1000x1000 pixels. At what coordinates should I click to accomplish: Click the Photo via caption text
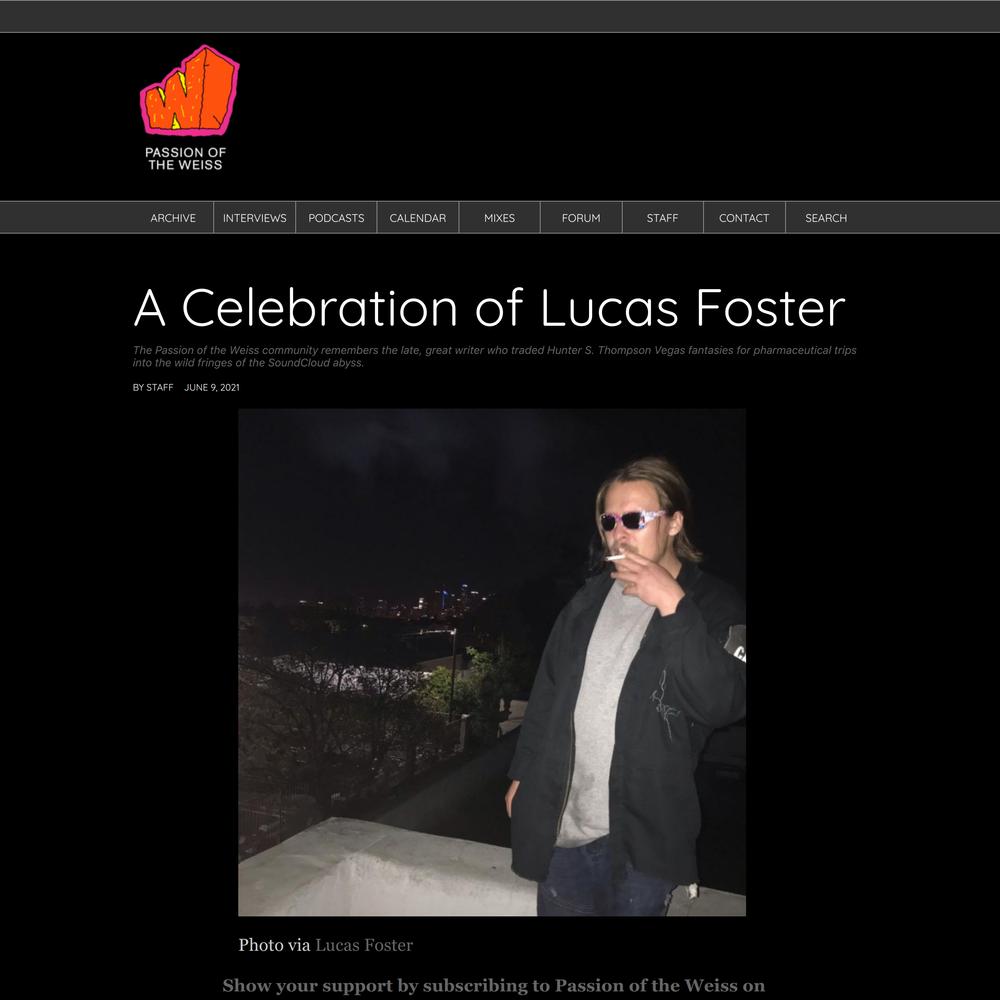(274, 945)
